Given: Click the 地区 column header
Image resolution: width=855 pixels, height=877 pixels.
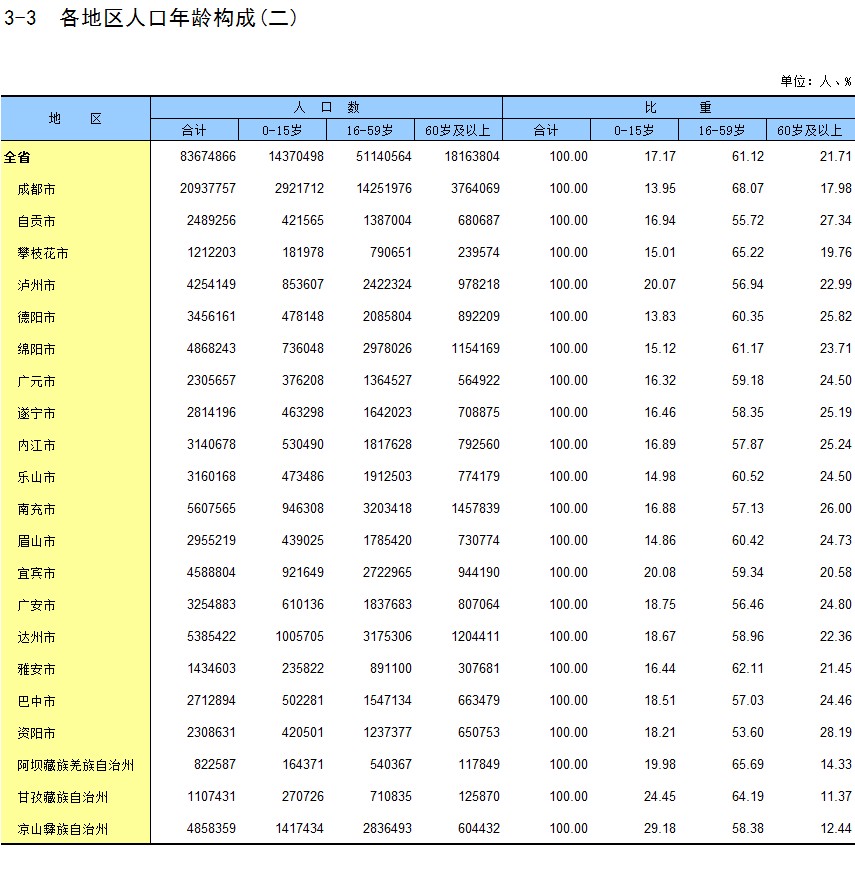Looking at the screenshot, I should click(75, 119).
